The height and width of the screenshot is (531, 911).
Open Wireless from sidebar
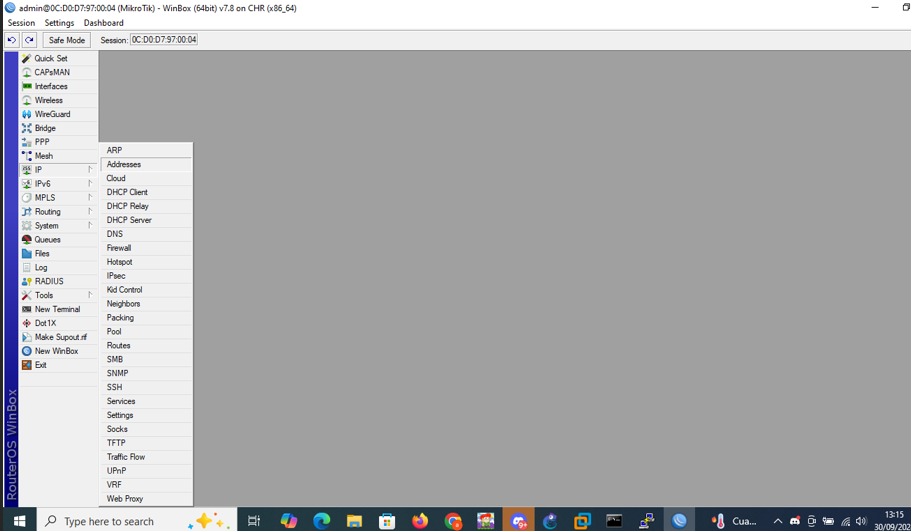pos(58,100)
